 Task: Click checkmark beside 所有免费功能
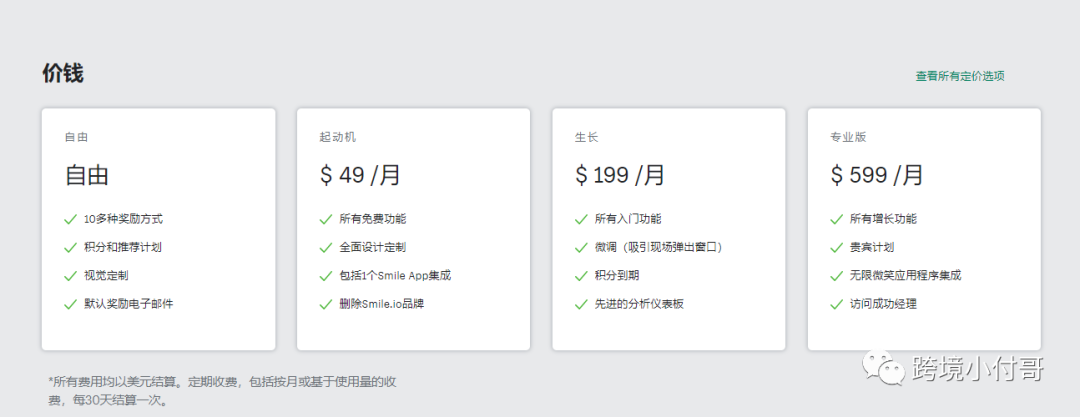point(326,219)
